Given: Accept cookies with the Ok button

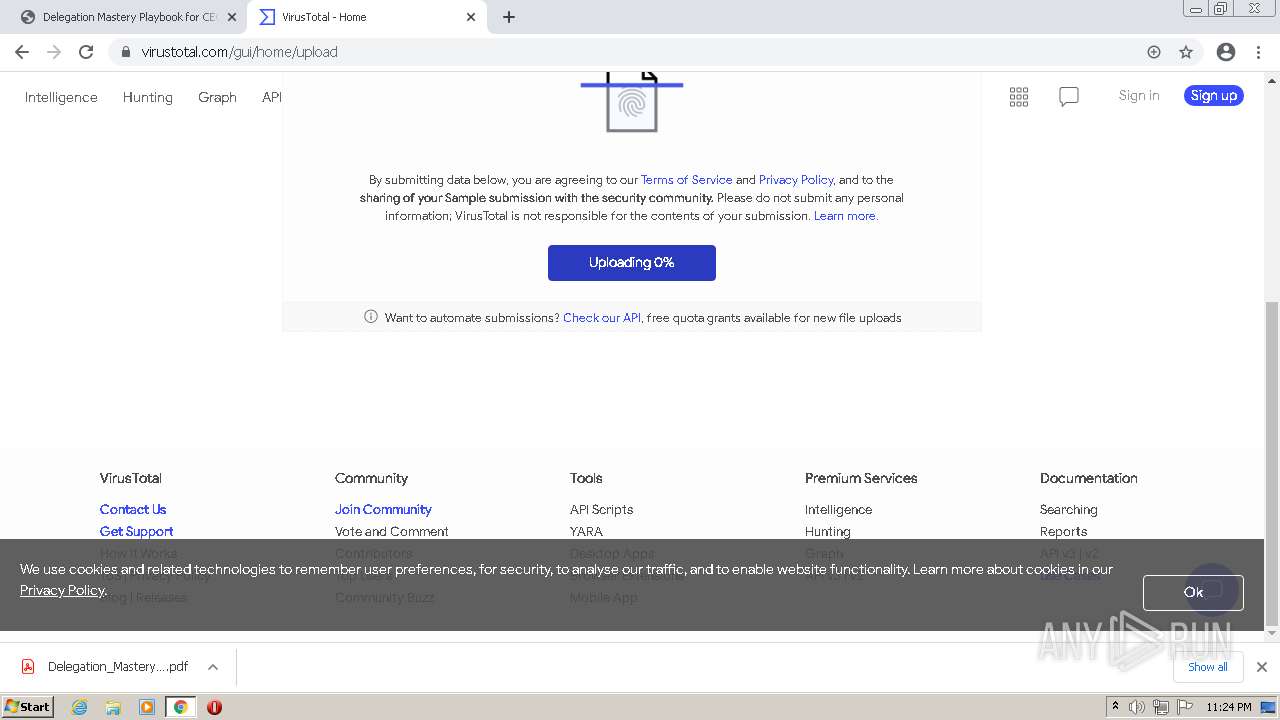Looking at the screenshot, I should click(x=1193, y=592).
